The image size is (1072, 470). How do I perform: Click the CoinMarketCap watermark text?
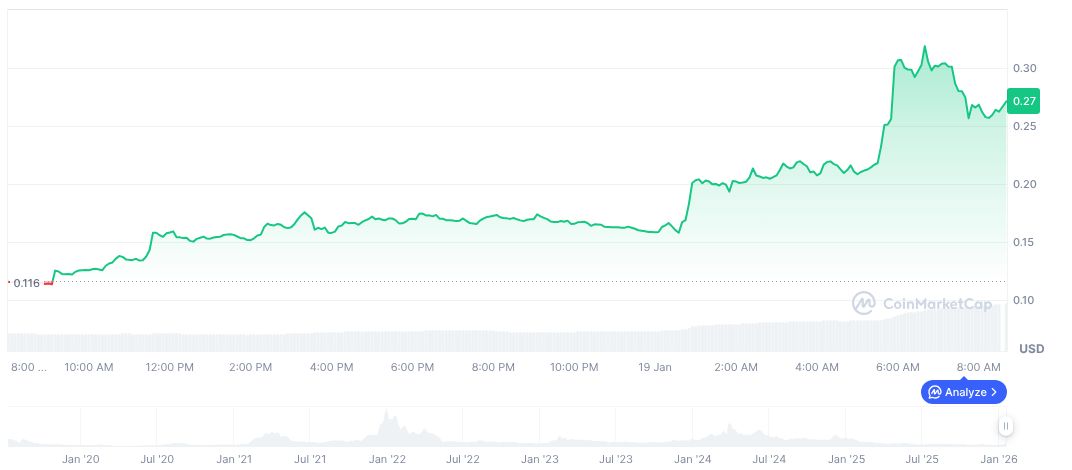coord(936,304)
